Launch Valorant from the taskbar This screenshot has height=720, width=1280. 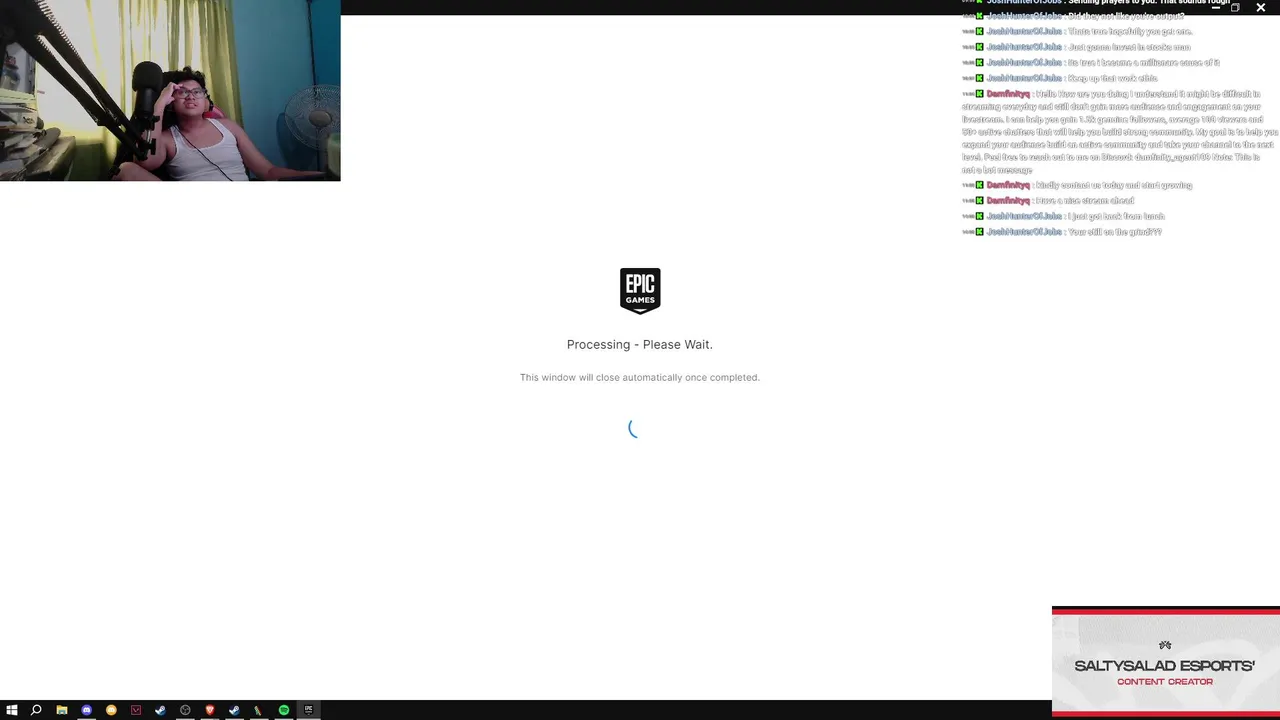[x=136, y=710]
